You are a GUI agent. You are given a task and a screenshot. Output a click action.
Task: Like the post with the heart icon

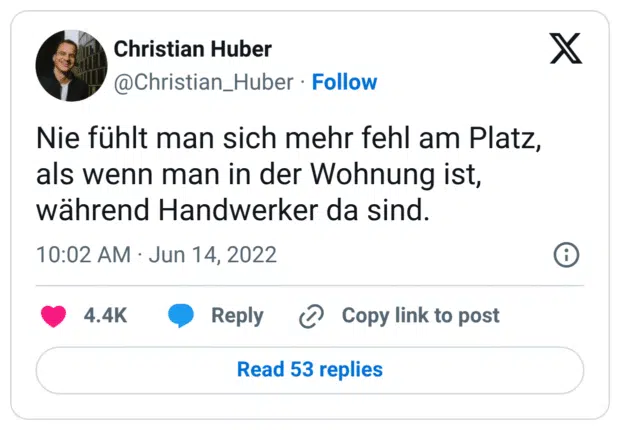coord(53,316)
